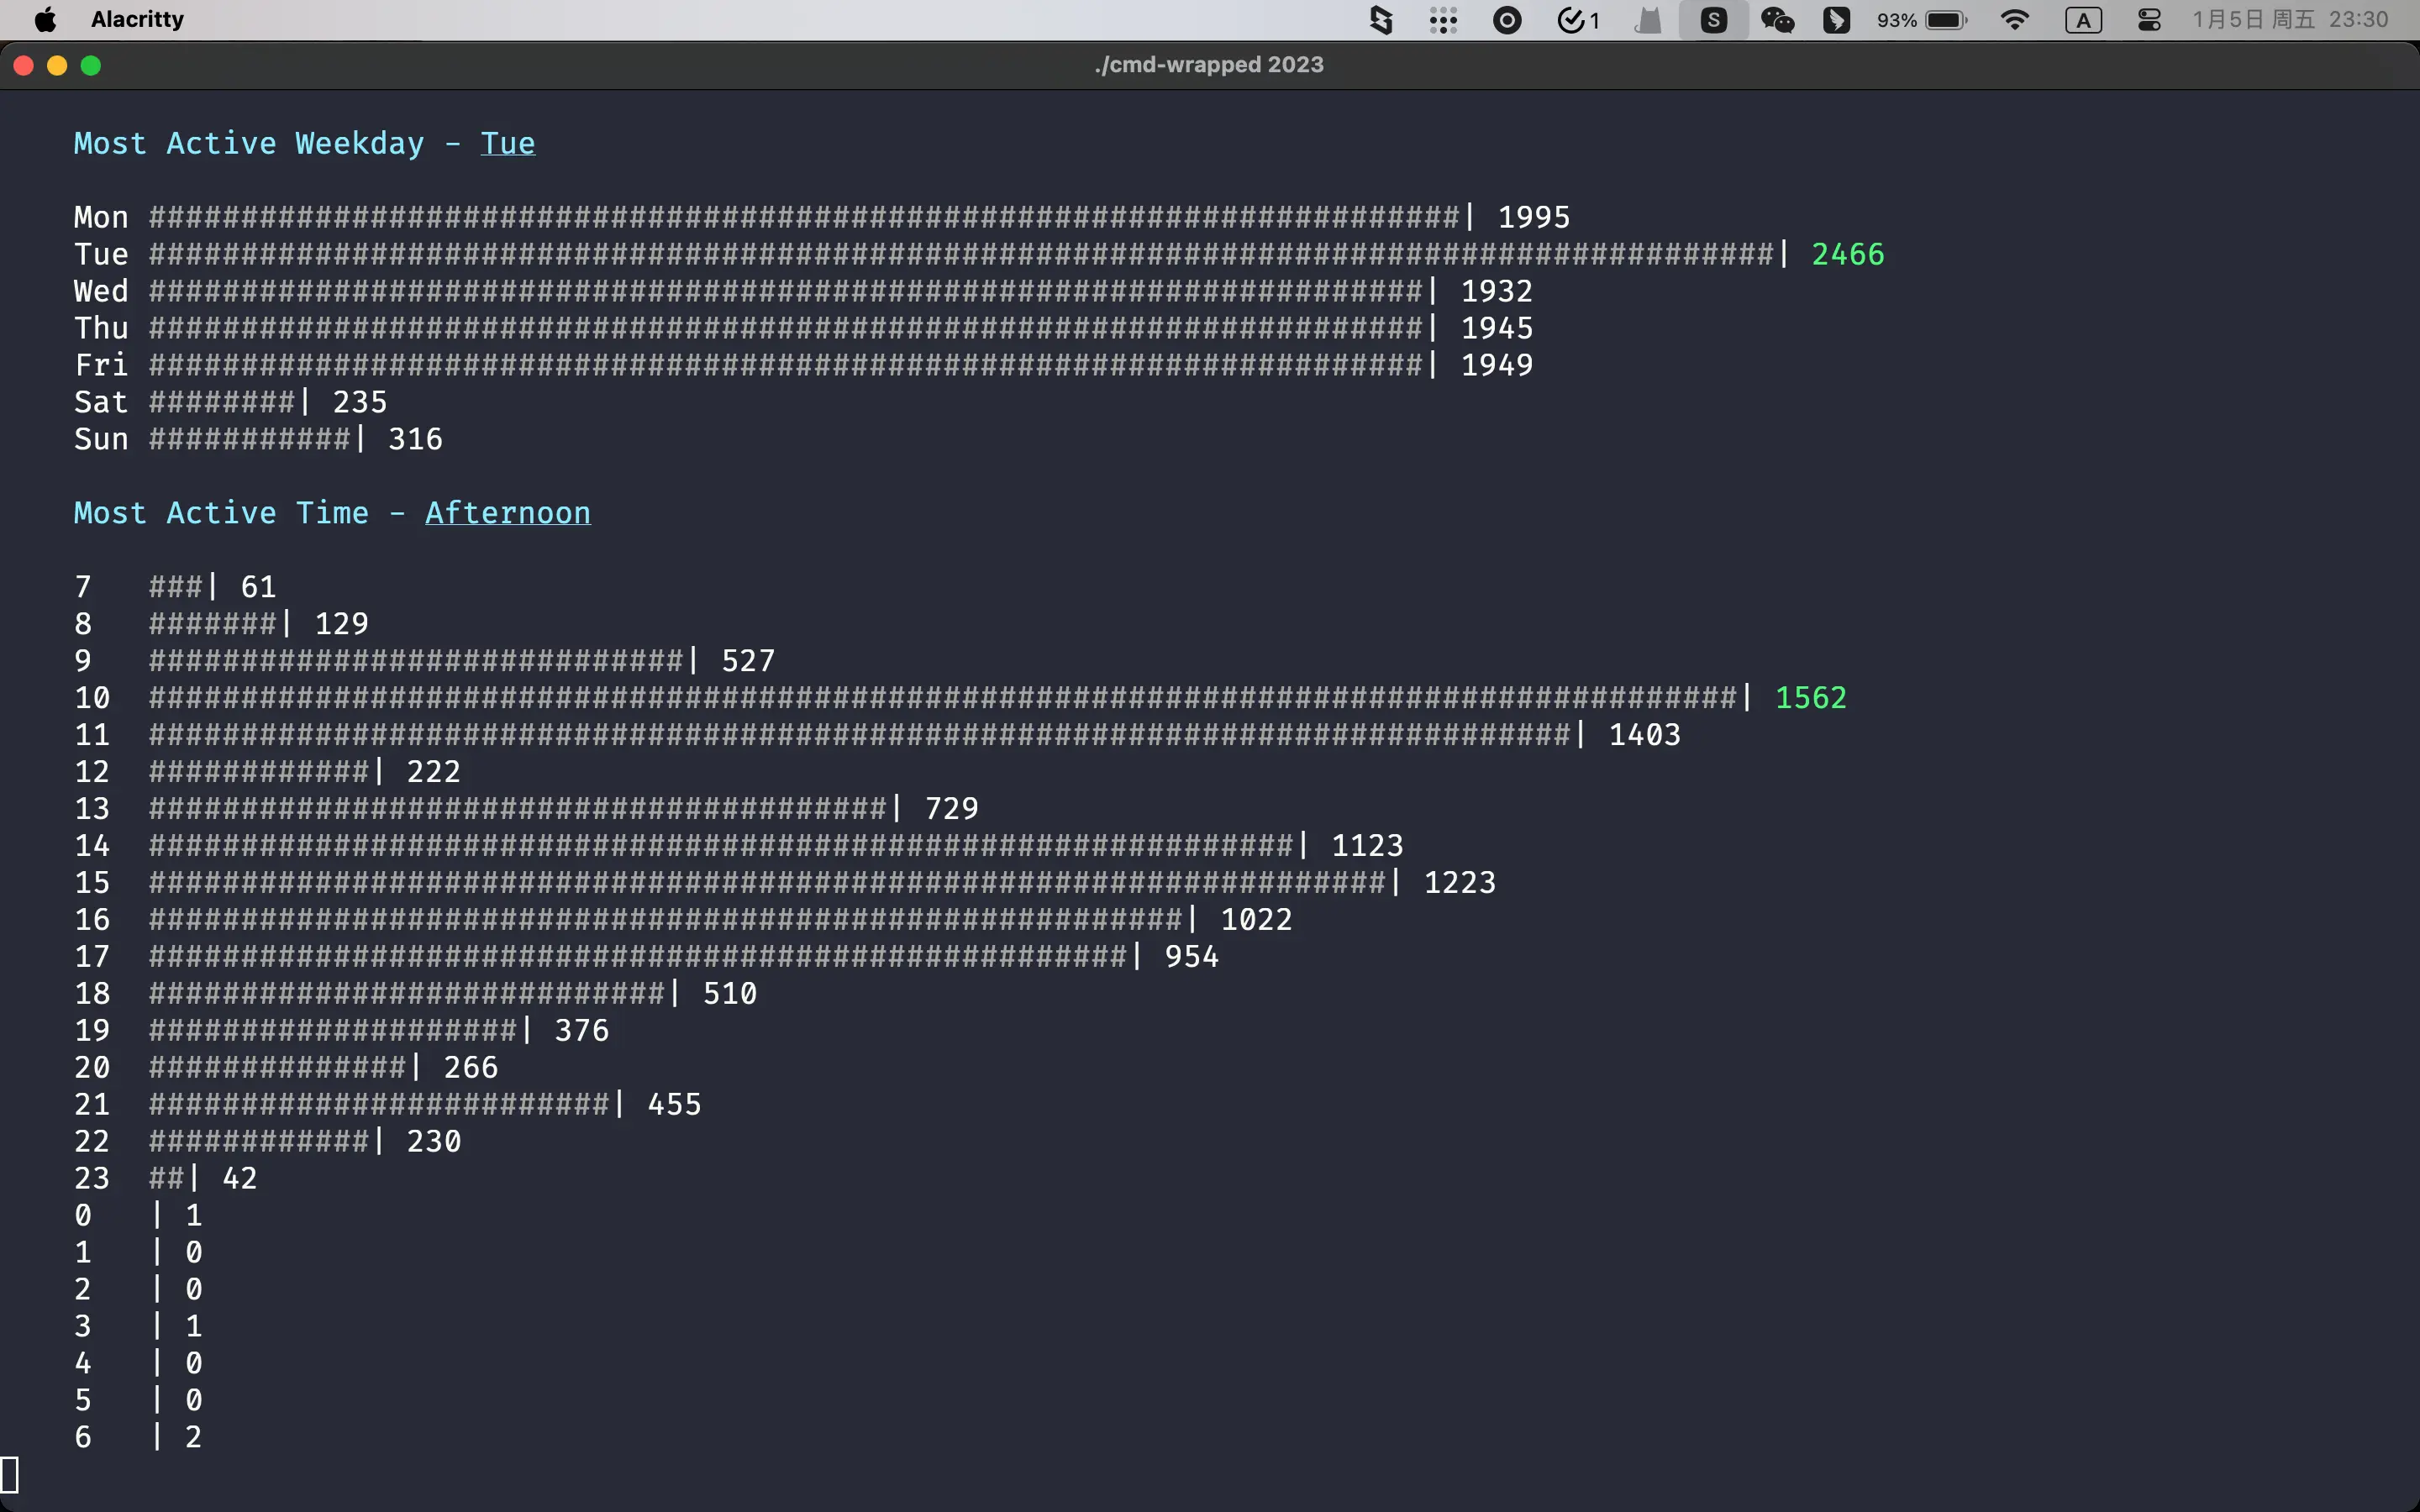Click the Sat count 235

coord(360,402)
